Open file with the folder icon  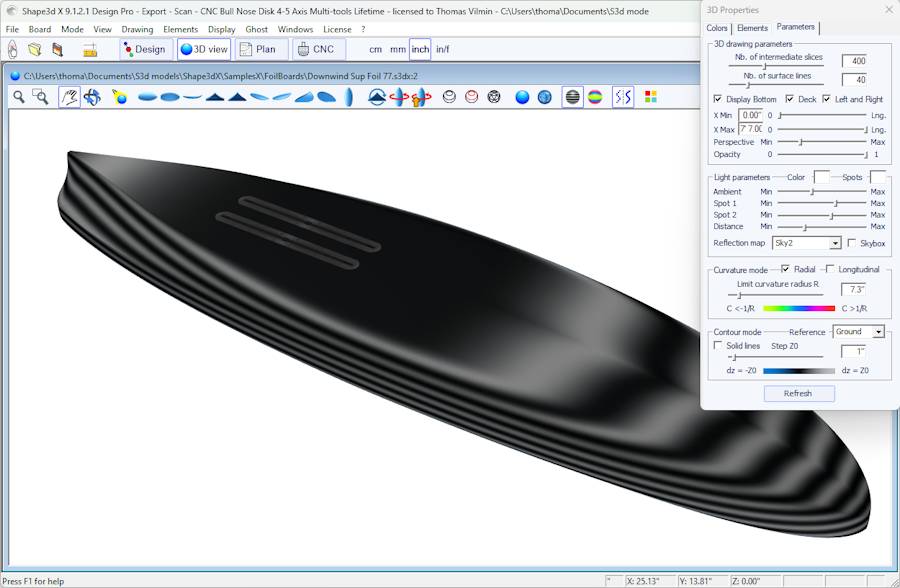click(x=35, y=49)
